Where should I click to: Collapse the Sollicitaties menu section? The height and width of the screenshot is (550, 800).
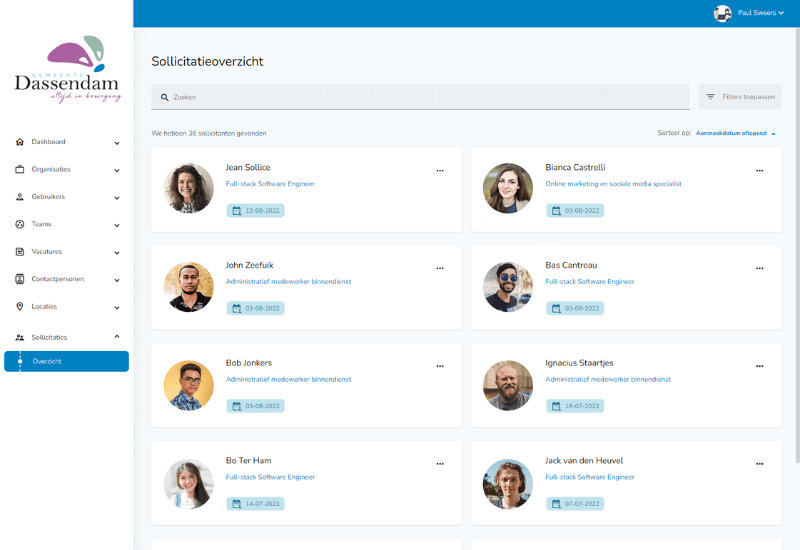point(117,337)
